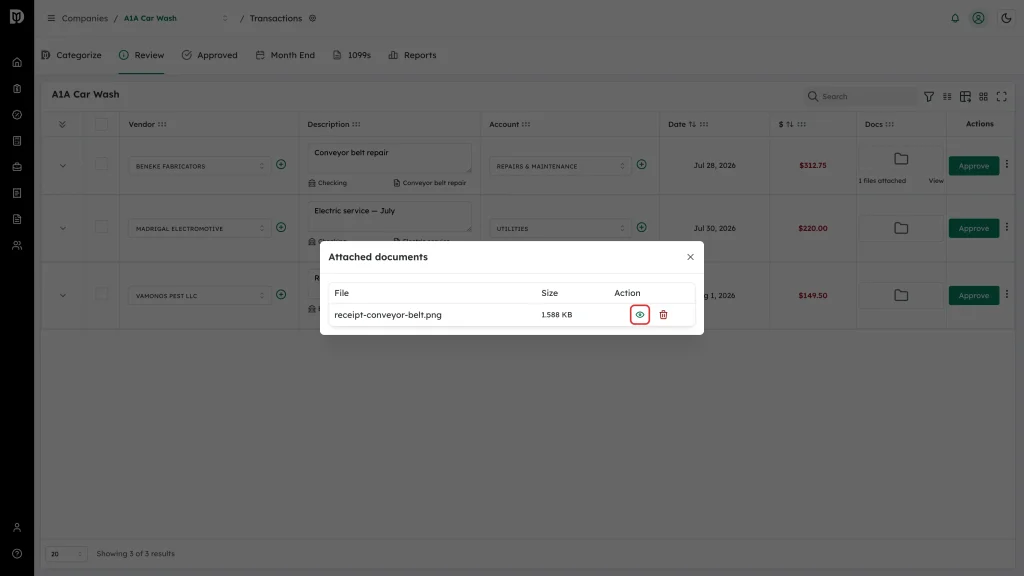Image resolution: width=1024 pixels, height=576 pixels.
Task: Switch to Approved tab
Action: pos(210,55)
